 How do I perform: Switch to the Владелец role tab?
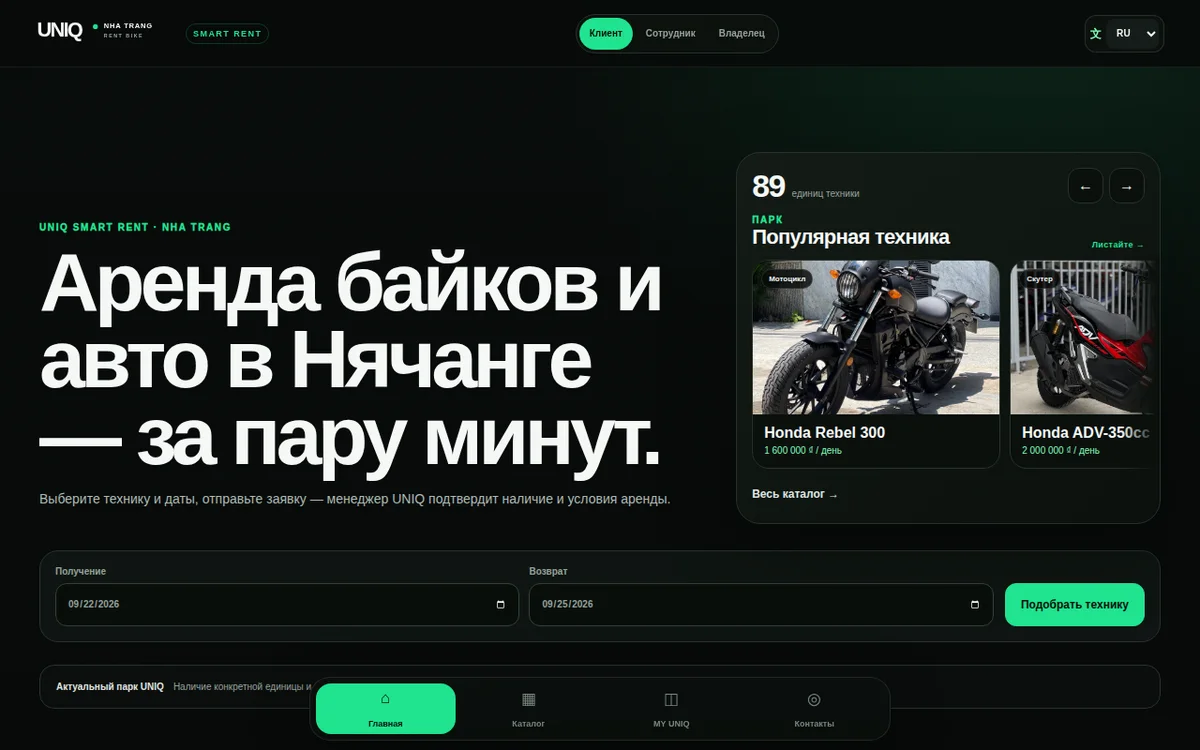click(742, 33)
